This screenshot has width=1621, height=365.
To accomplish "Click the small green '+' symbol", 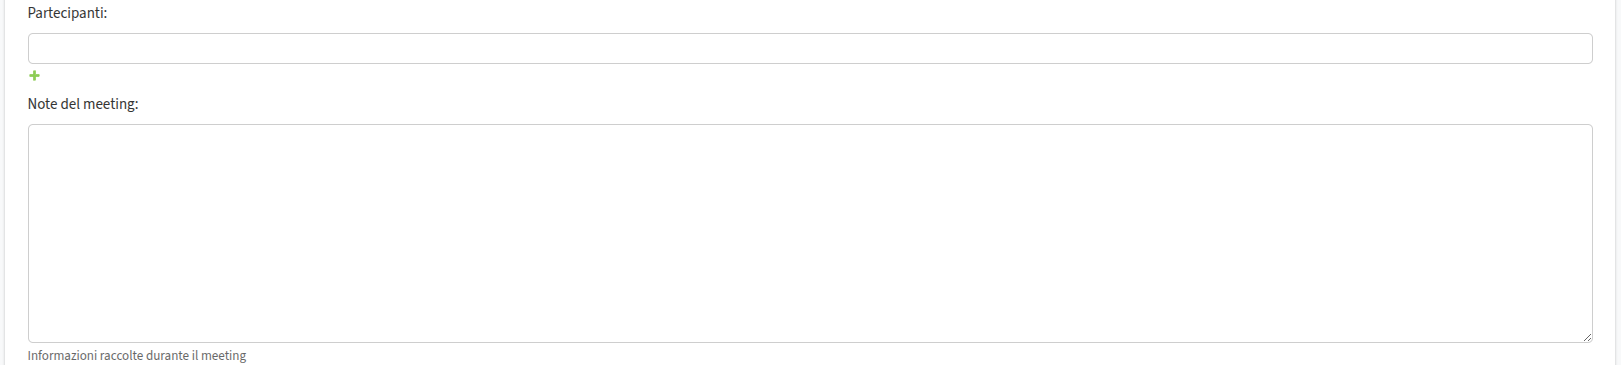I will [x=34, y=76].
